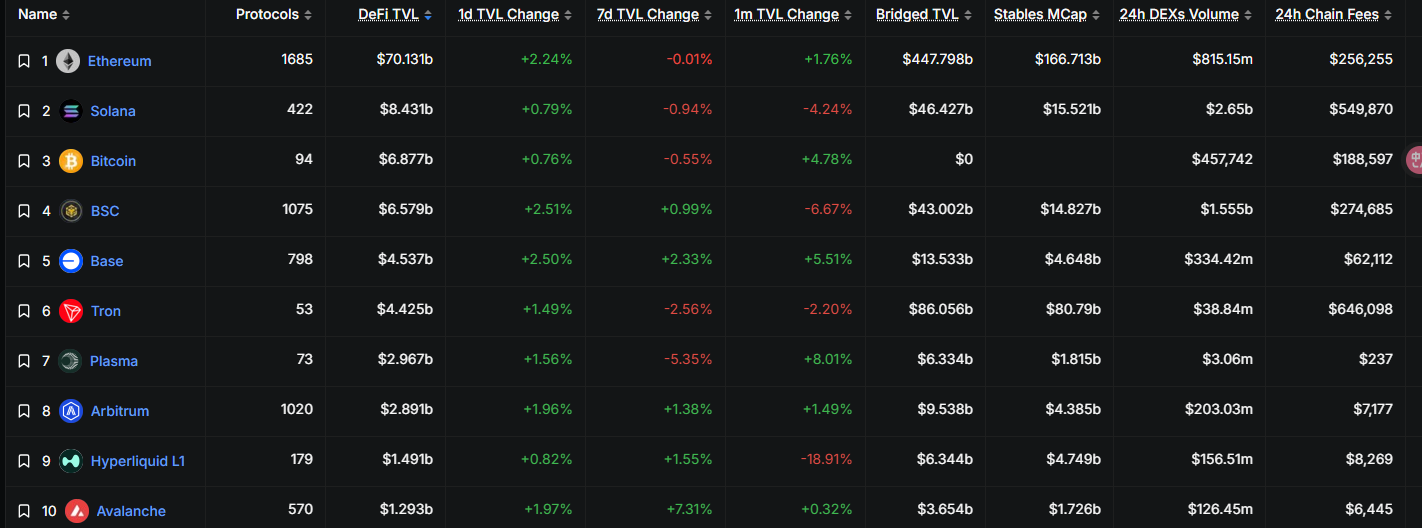Click the Solana chain logo icon
1422x528 pixels.
(x=71, y=111)
